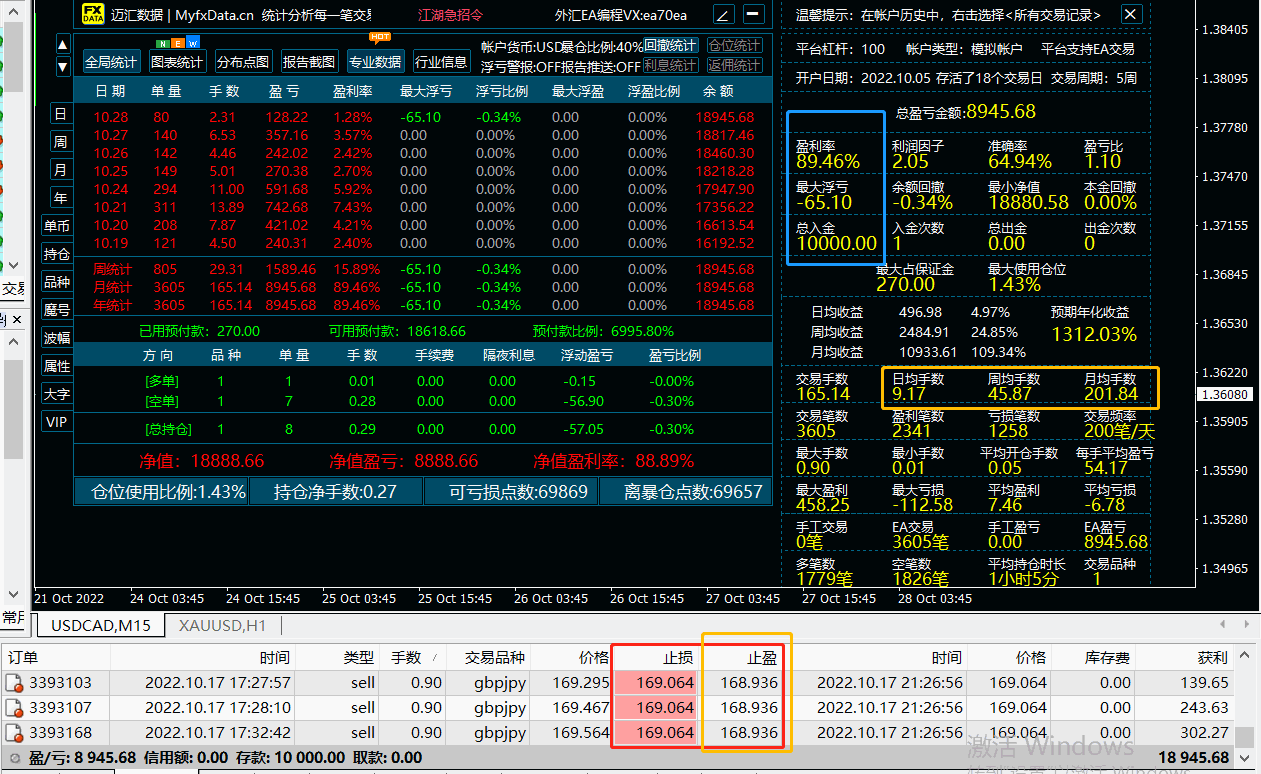The height and width of the screenshot is (774, 1261).
Task: Click the up arrow above 全局统计
Action: [x=62, y=44]
